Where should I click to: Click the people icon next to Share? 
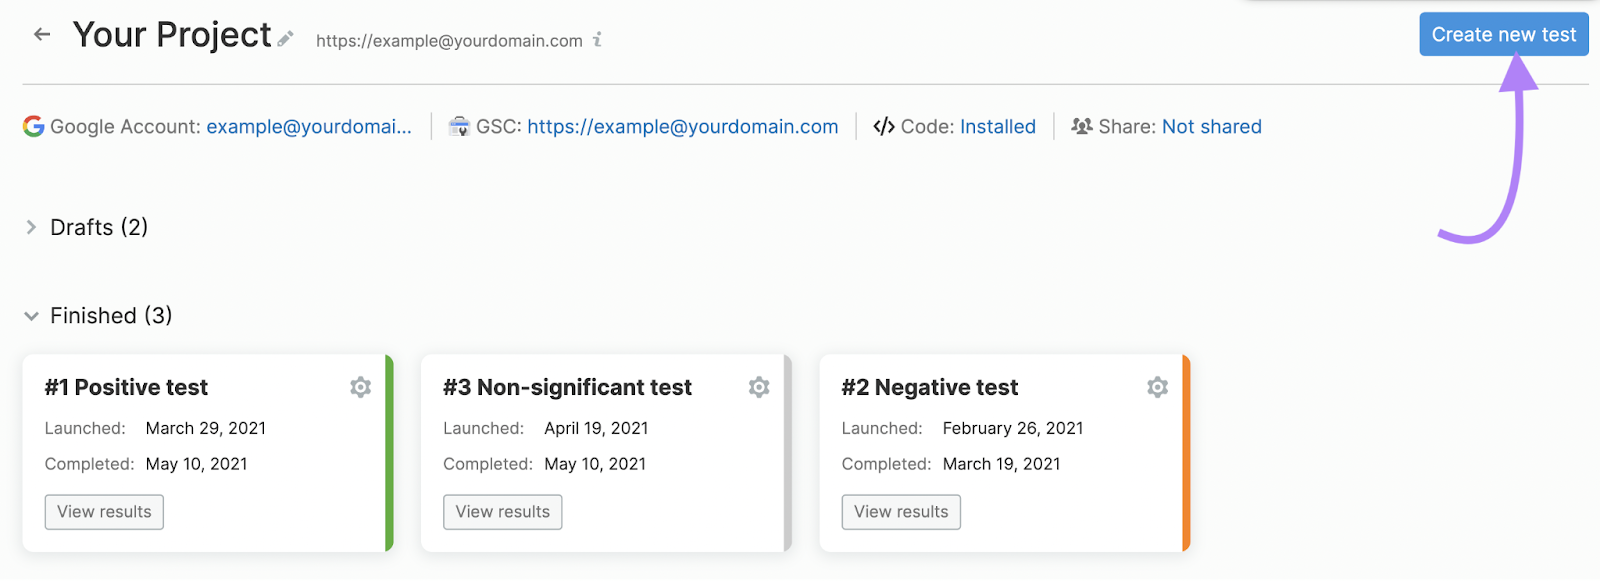tap(1083, 126)
